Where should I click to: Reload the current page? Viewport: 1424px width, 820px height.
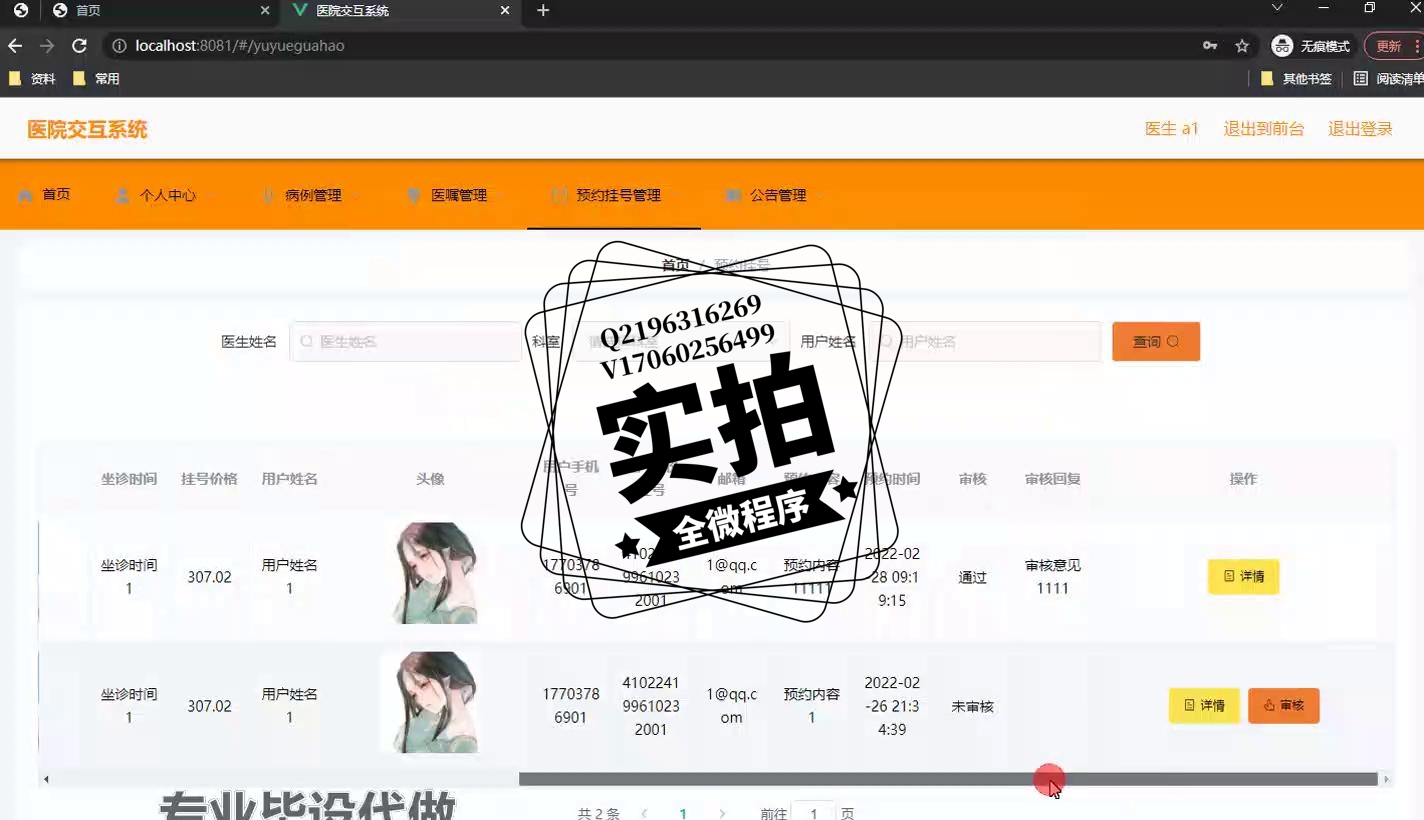click(80, 46)
